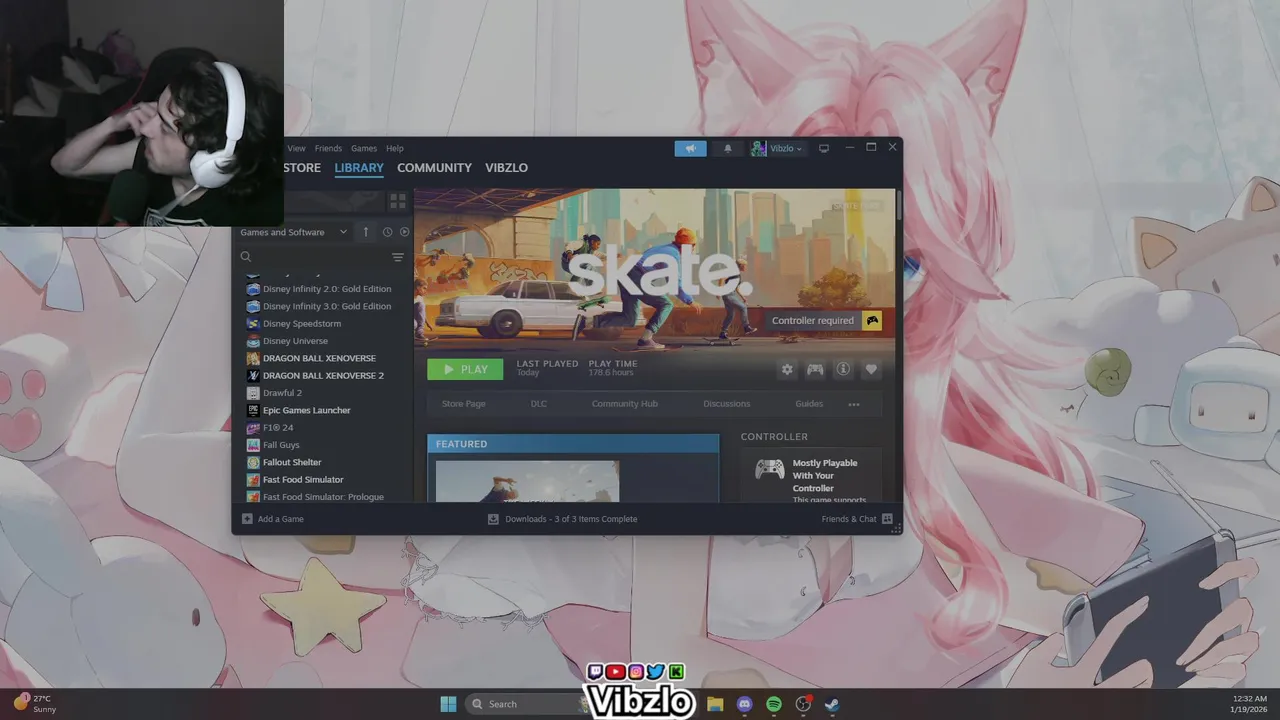Click the yellow controller required icon
The image size is (1280, 720).
tap(872, 321)
